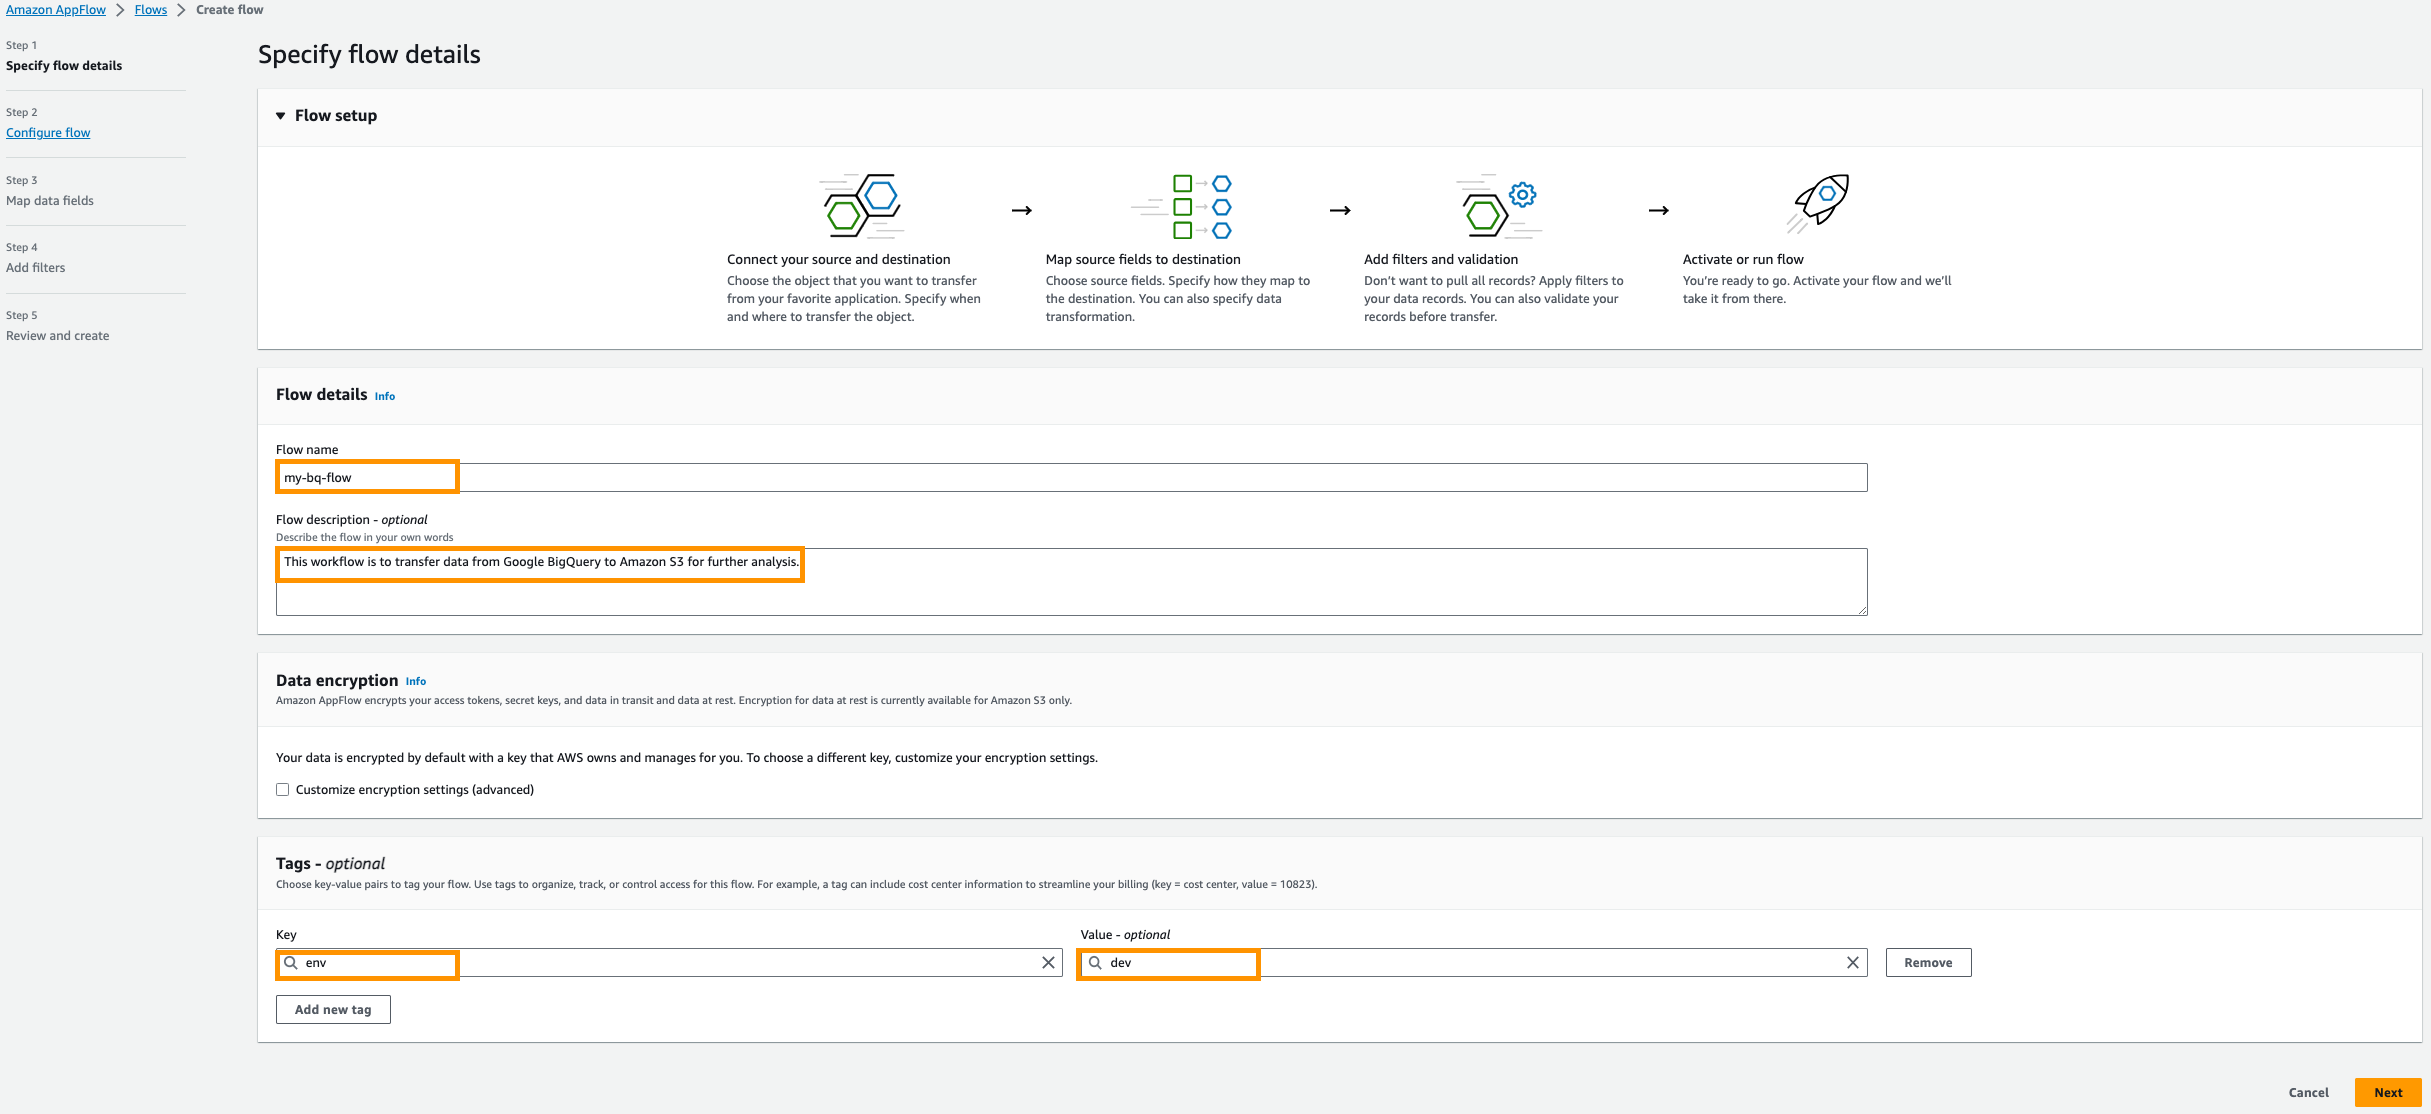Enable Customize encryption settings (advanced)
The width and height of the screenshot is (2431, 1114).
click(283, 789)
